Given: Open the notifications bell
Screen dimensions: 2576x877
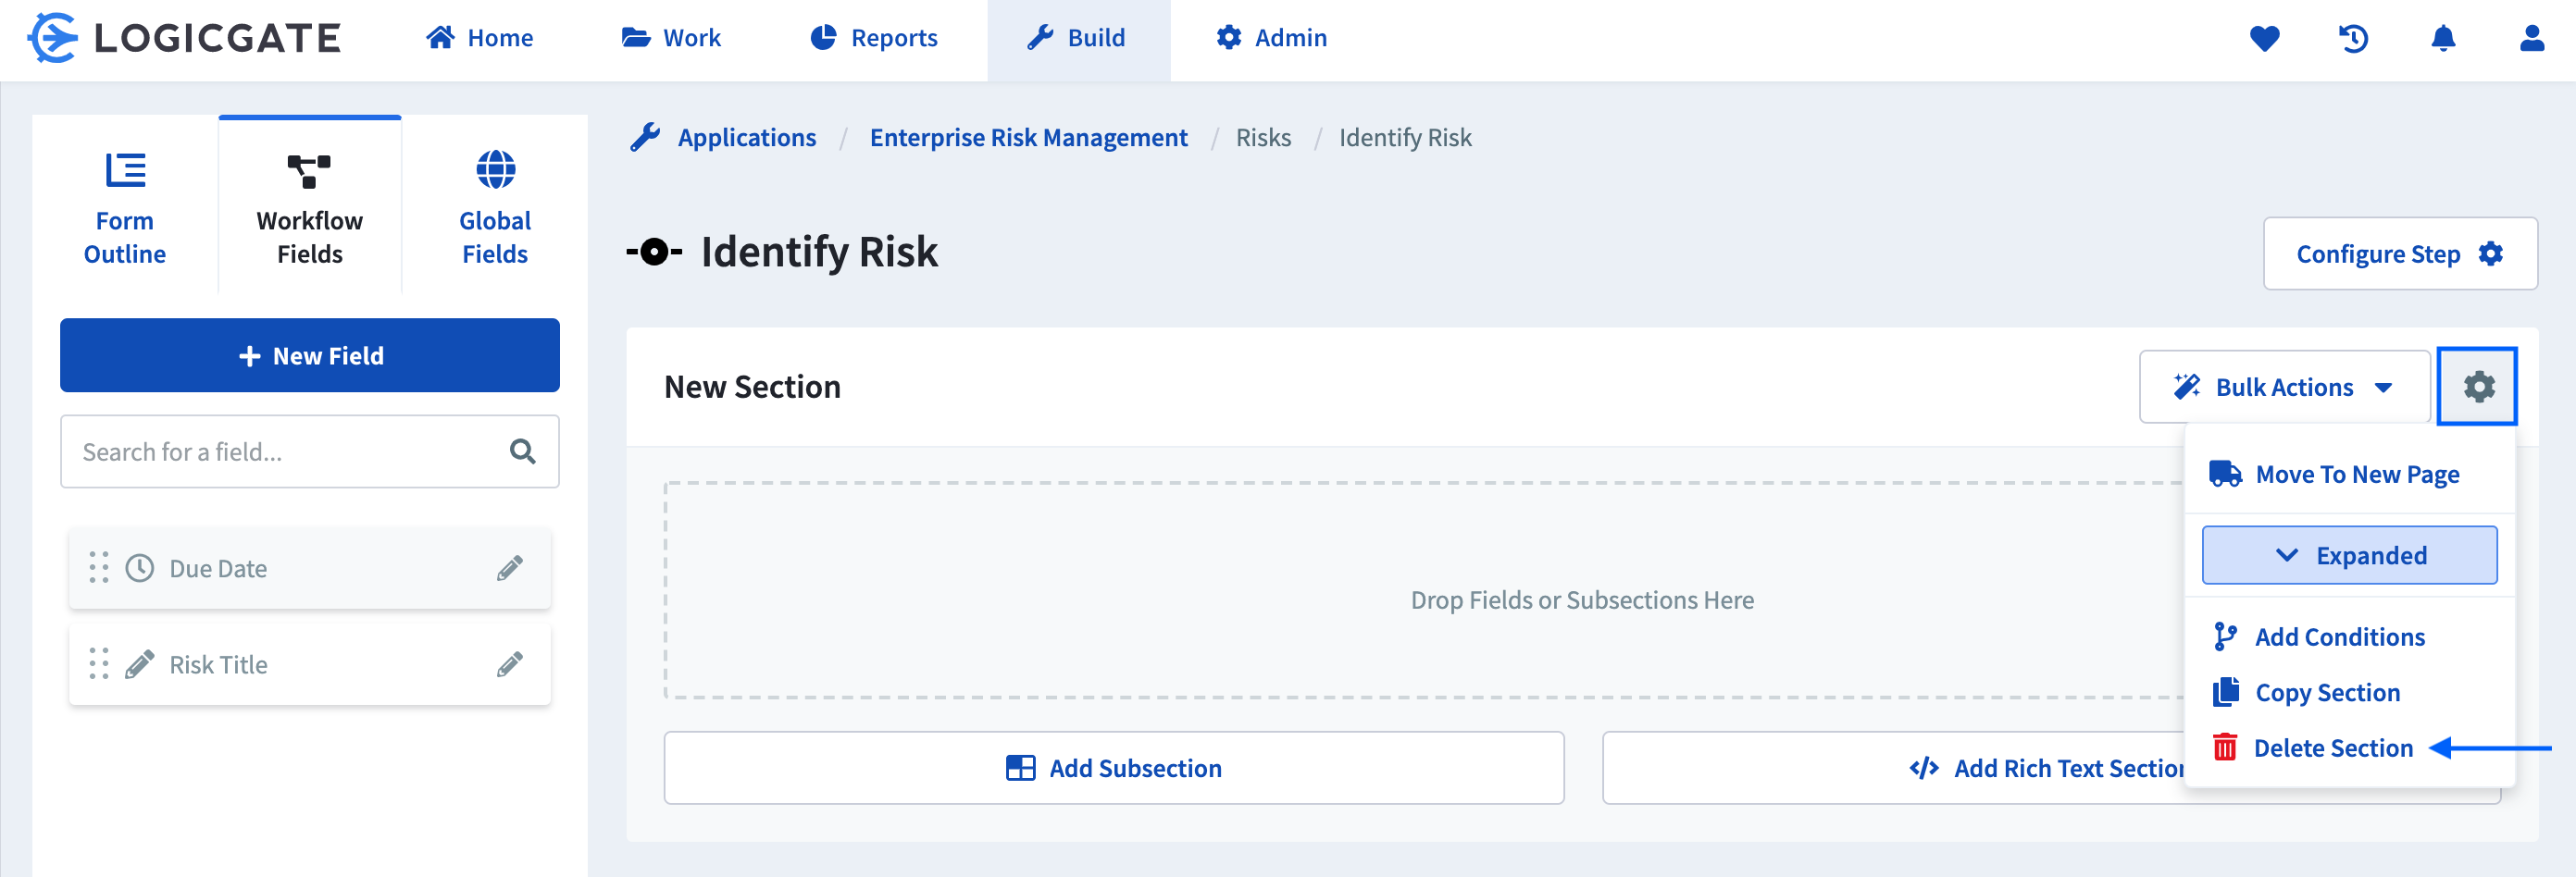Looking at the screenshot, I should pyautogui.click(x=2442, y=38).
